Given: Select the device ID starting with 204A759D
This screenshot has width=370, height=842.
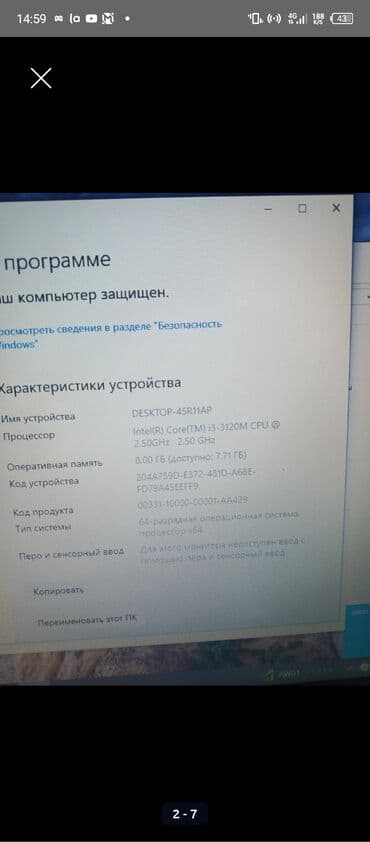Looking at the screenshot, I should click(x=197, y=480).
